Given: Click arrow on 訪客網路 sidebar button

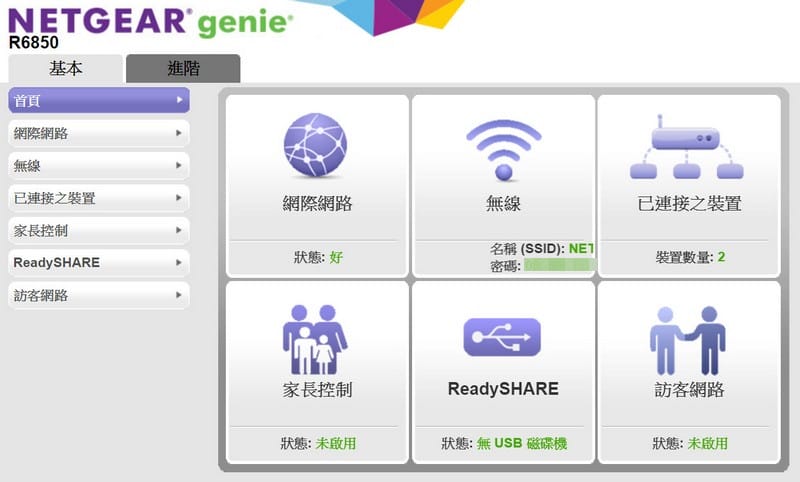Looking at the screenshot, I should point(179,295).
